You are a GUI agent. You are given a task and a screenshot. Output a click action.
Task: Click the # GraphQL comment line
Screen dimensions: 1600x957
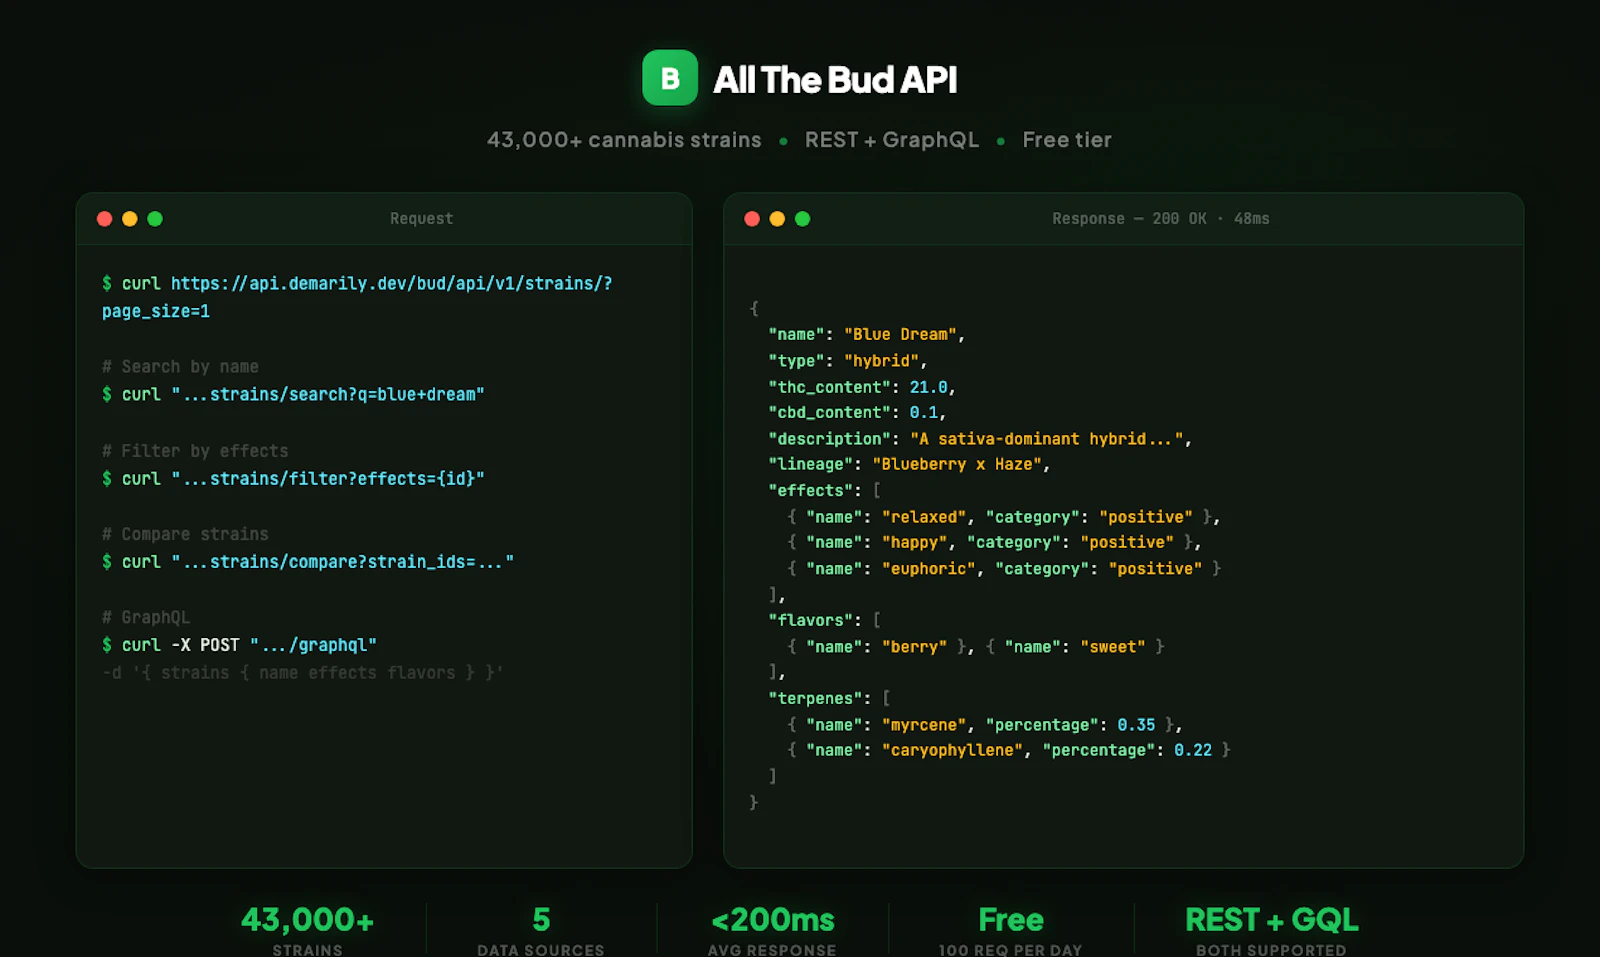(x=146, y=618)
